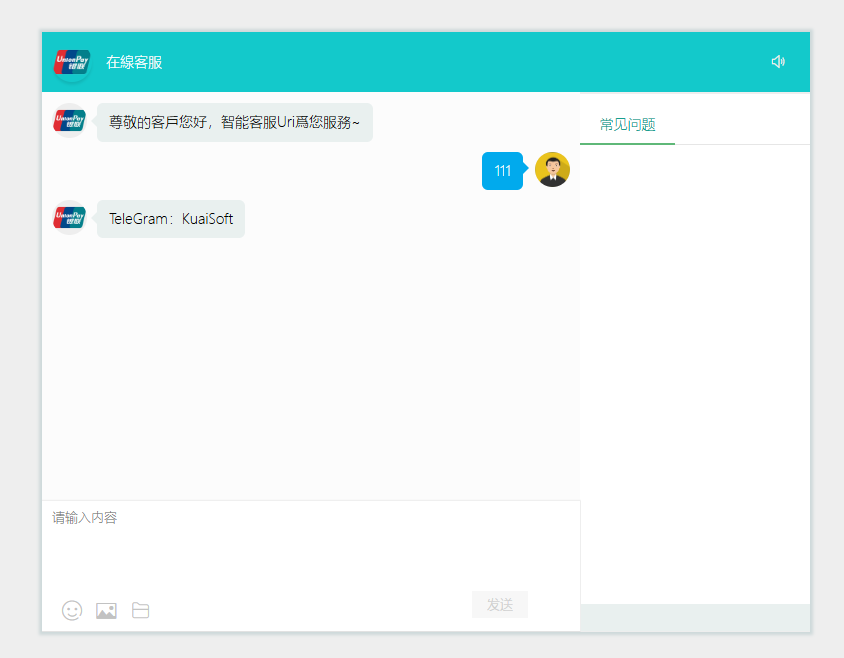Click the 在線客服 header title
This screenshot has height=658, width=844.
pos(134,62)
